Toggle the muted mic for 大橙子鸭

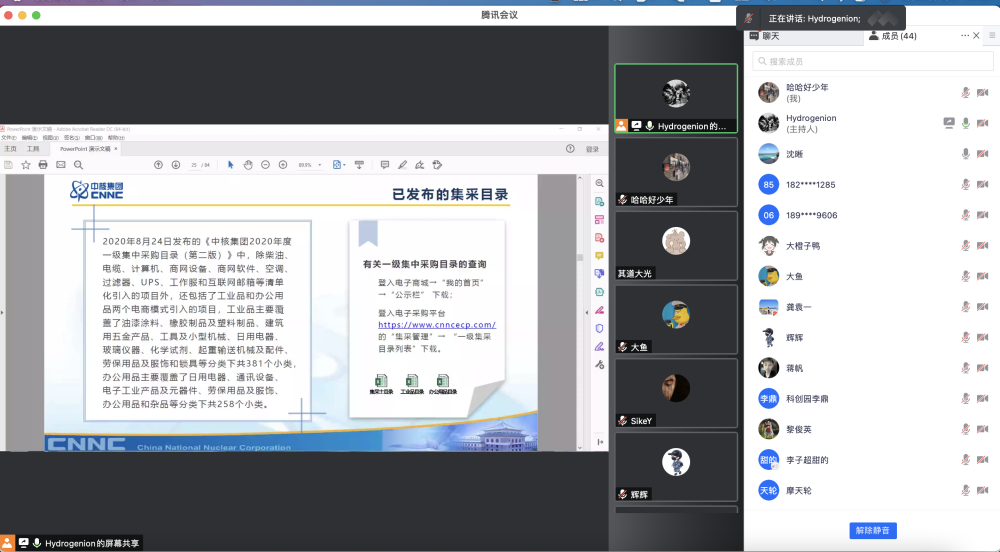(966, 245)
